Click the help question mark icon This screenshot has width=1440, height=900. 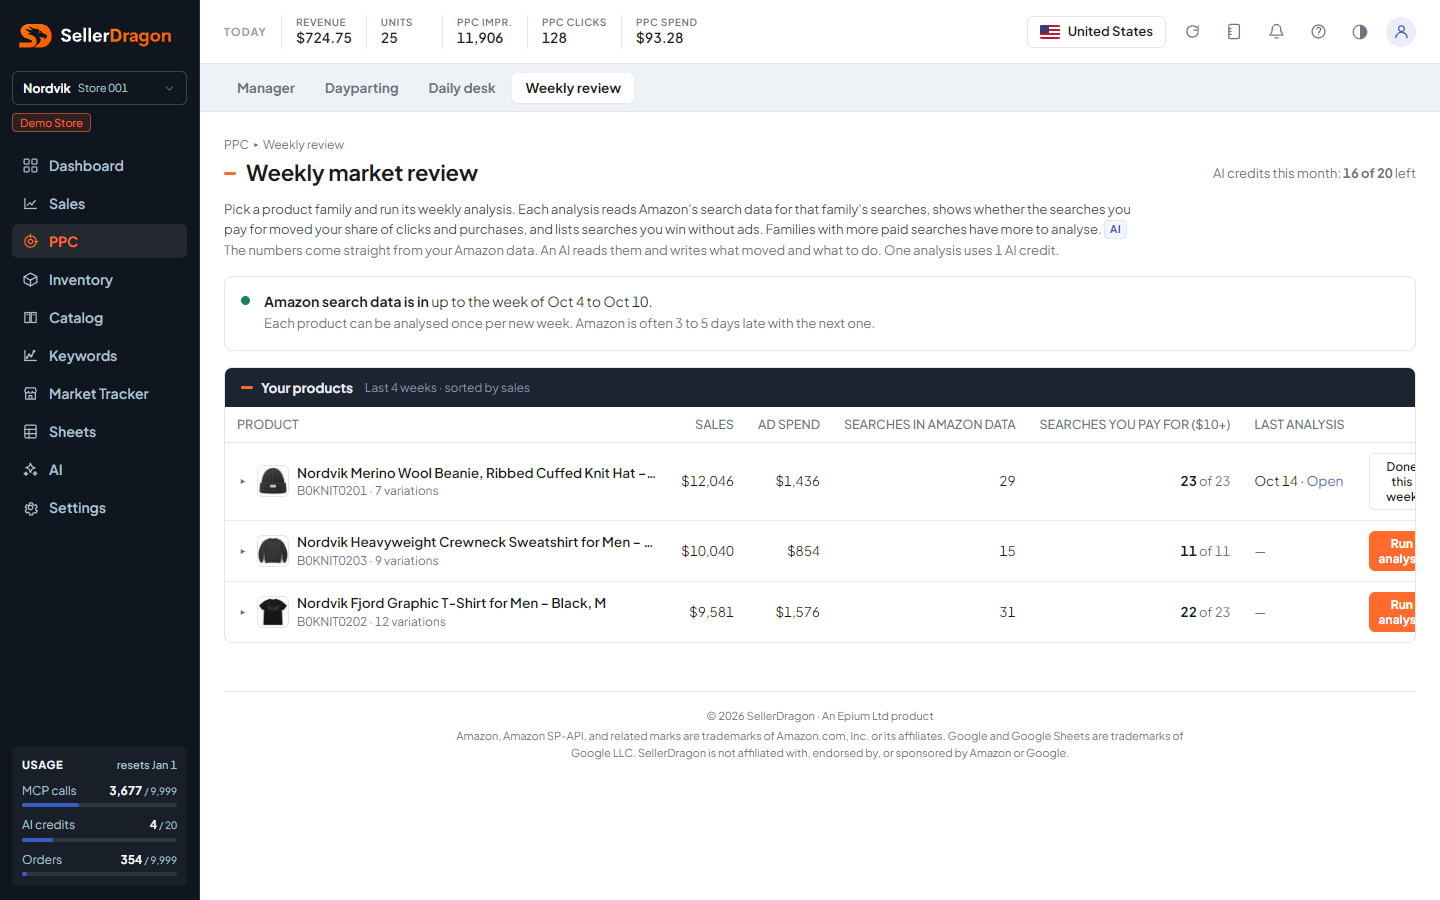click(x=1318, y=32)
